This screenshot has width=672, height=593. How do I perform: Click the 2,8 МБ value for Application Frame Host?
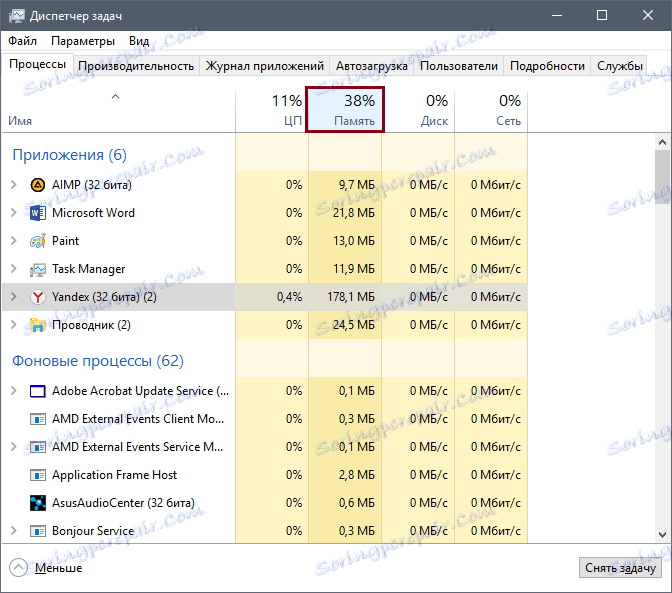[357, 475]
